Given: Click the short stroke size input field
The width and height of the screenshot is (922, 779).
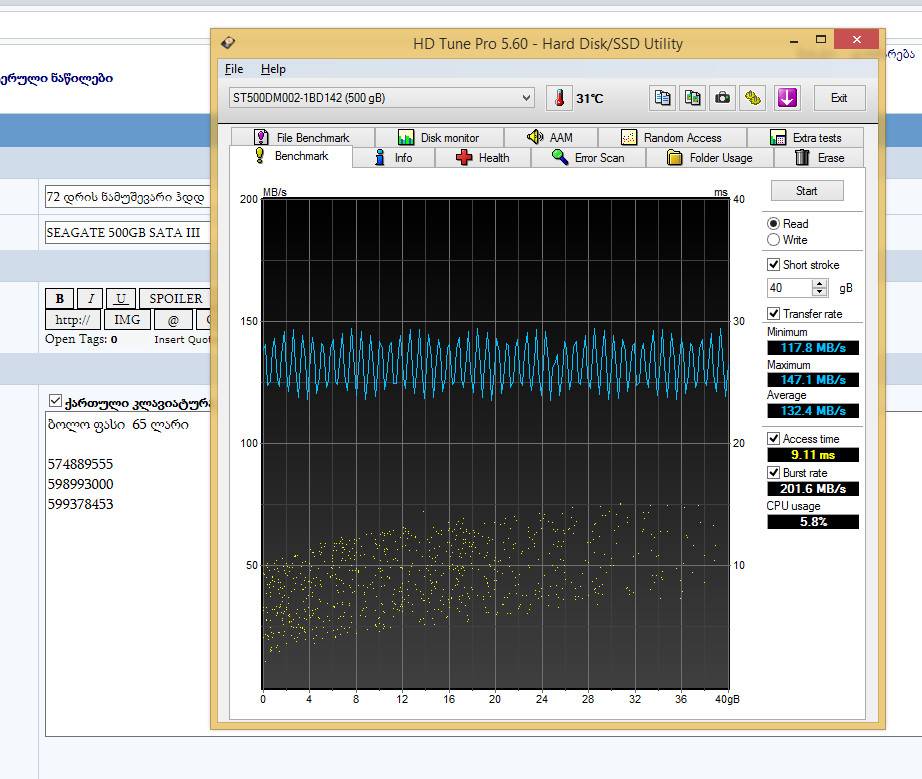Looking at the screenshot, I should point(789,287).
